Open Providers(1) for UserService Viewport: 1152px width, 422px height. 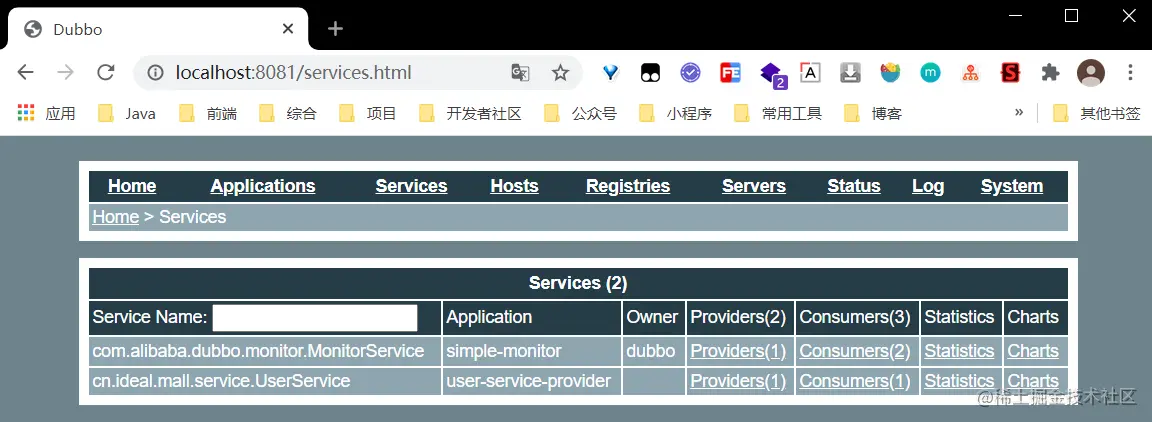click(738, 381)
